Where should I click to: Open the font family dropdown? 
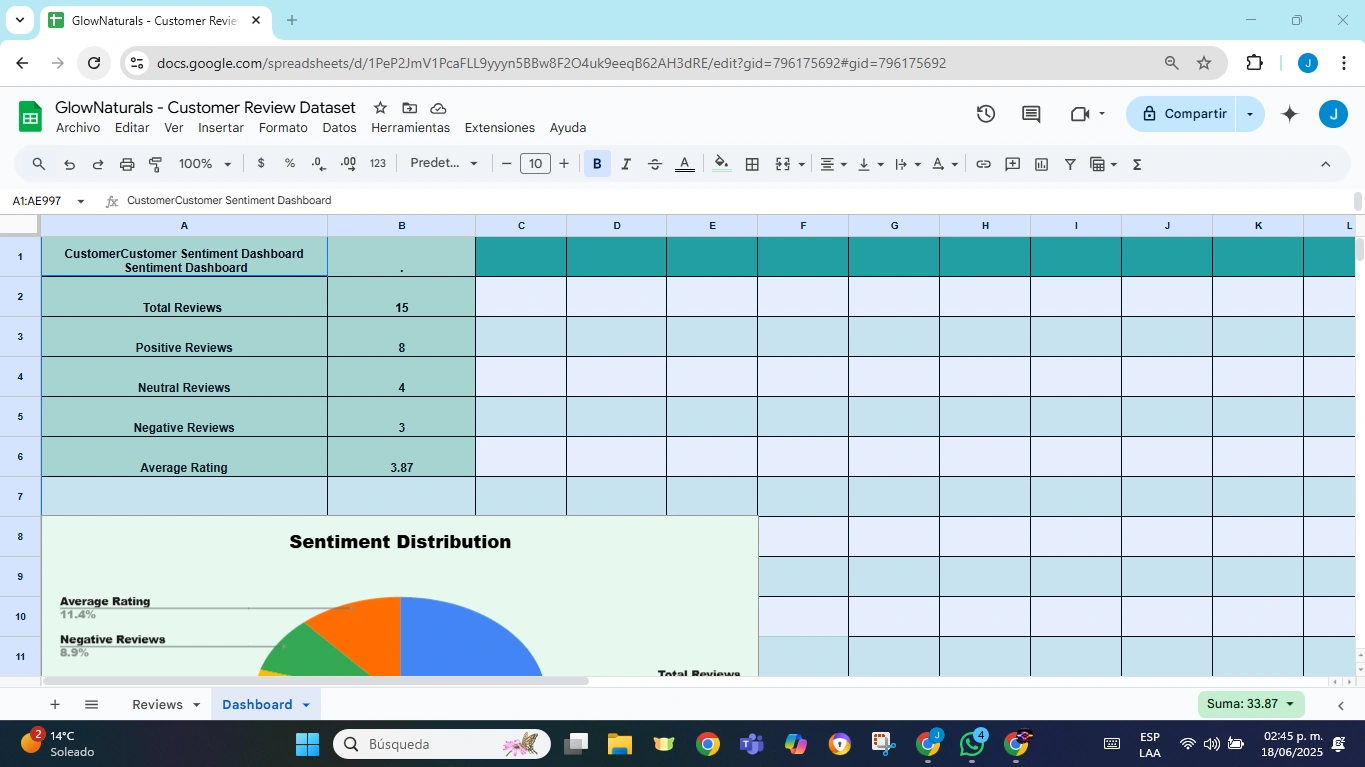(444, 164)
